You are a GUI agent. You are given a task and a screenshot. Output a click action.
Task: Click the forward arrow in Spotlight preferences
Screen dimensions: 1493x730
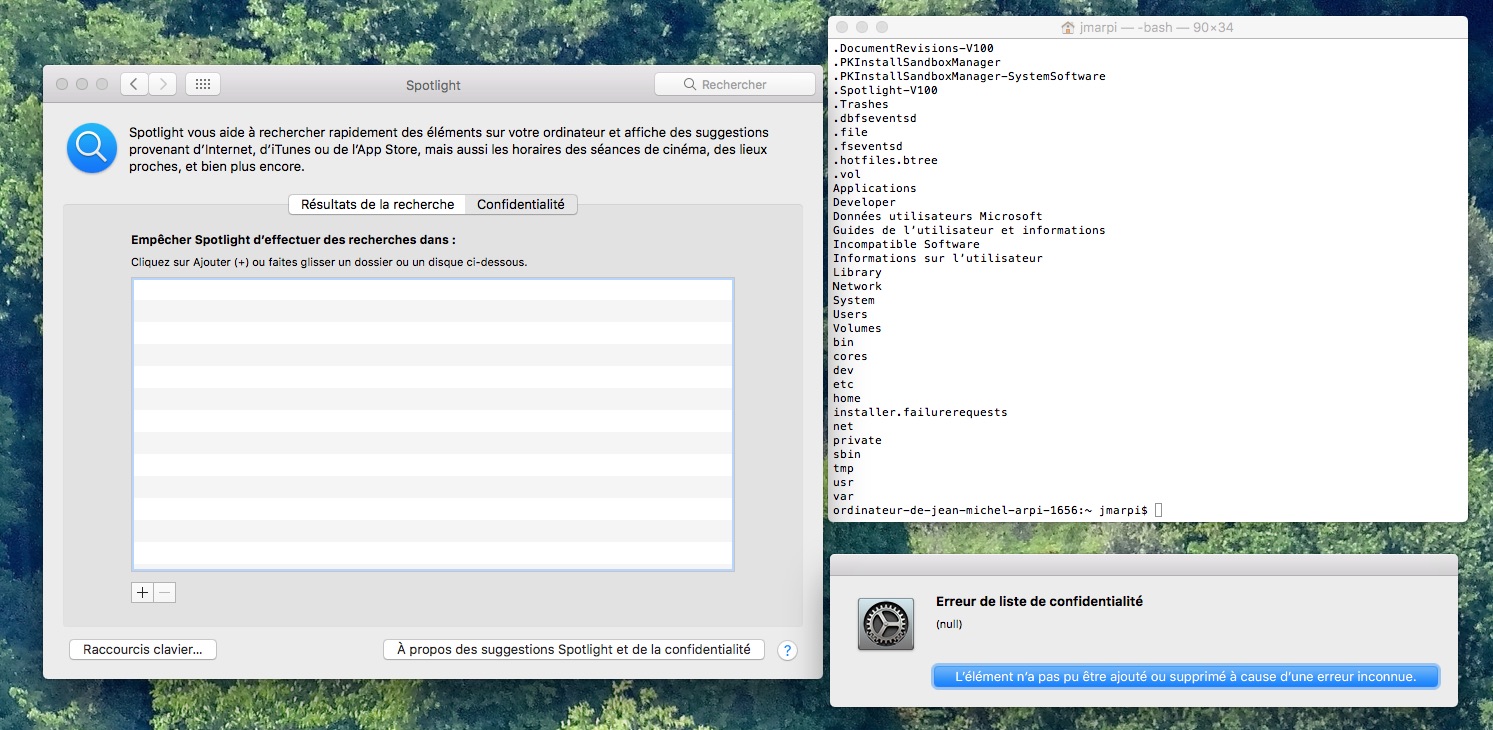pyautogui.click(x=163, y=85)
